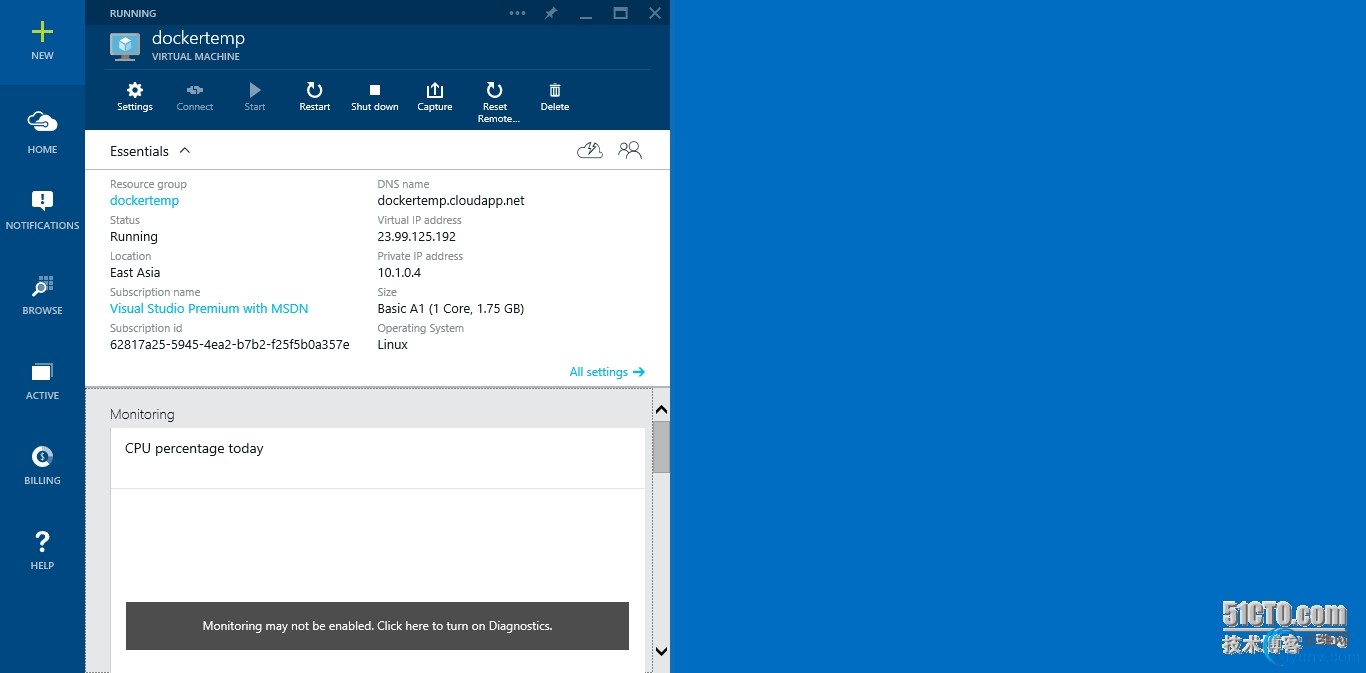Click the green plus NEW icon
This screenshot has height=673, width=1366.
tap(42, 32)
